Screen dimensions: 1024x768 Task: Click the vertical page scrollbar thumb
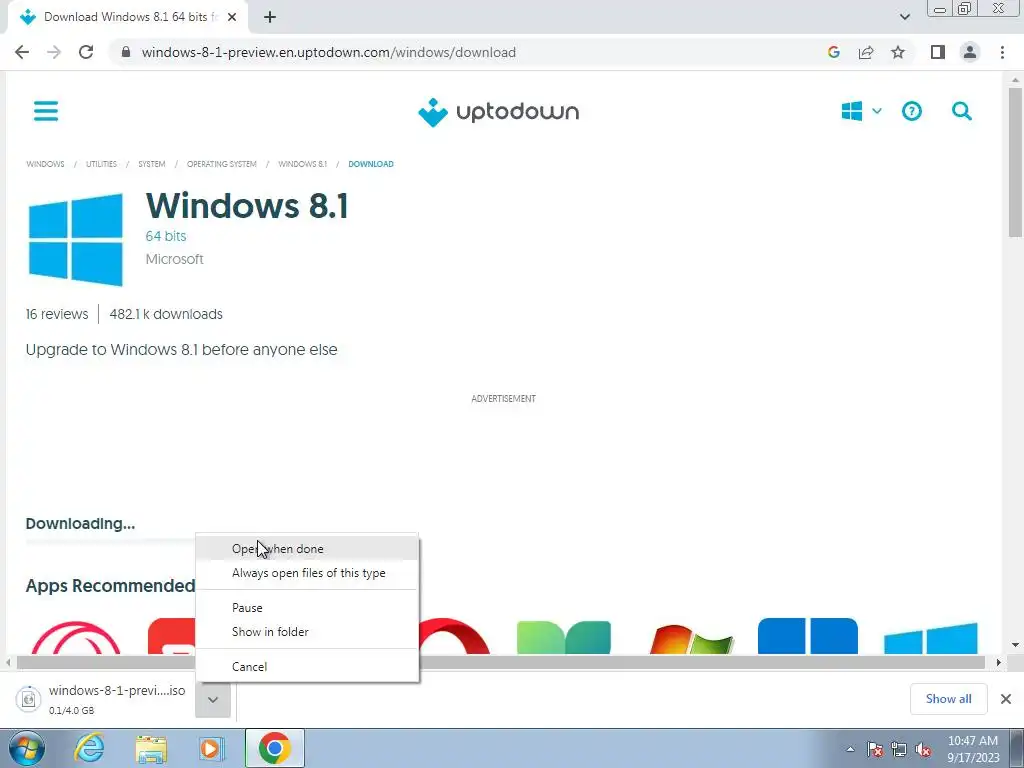pos(1015,162)
